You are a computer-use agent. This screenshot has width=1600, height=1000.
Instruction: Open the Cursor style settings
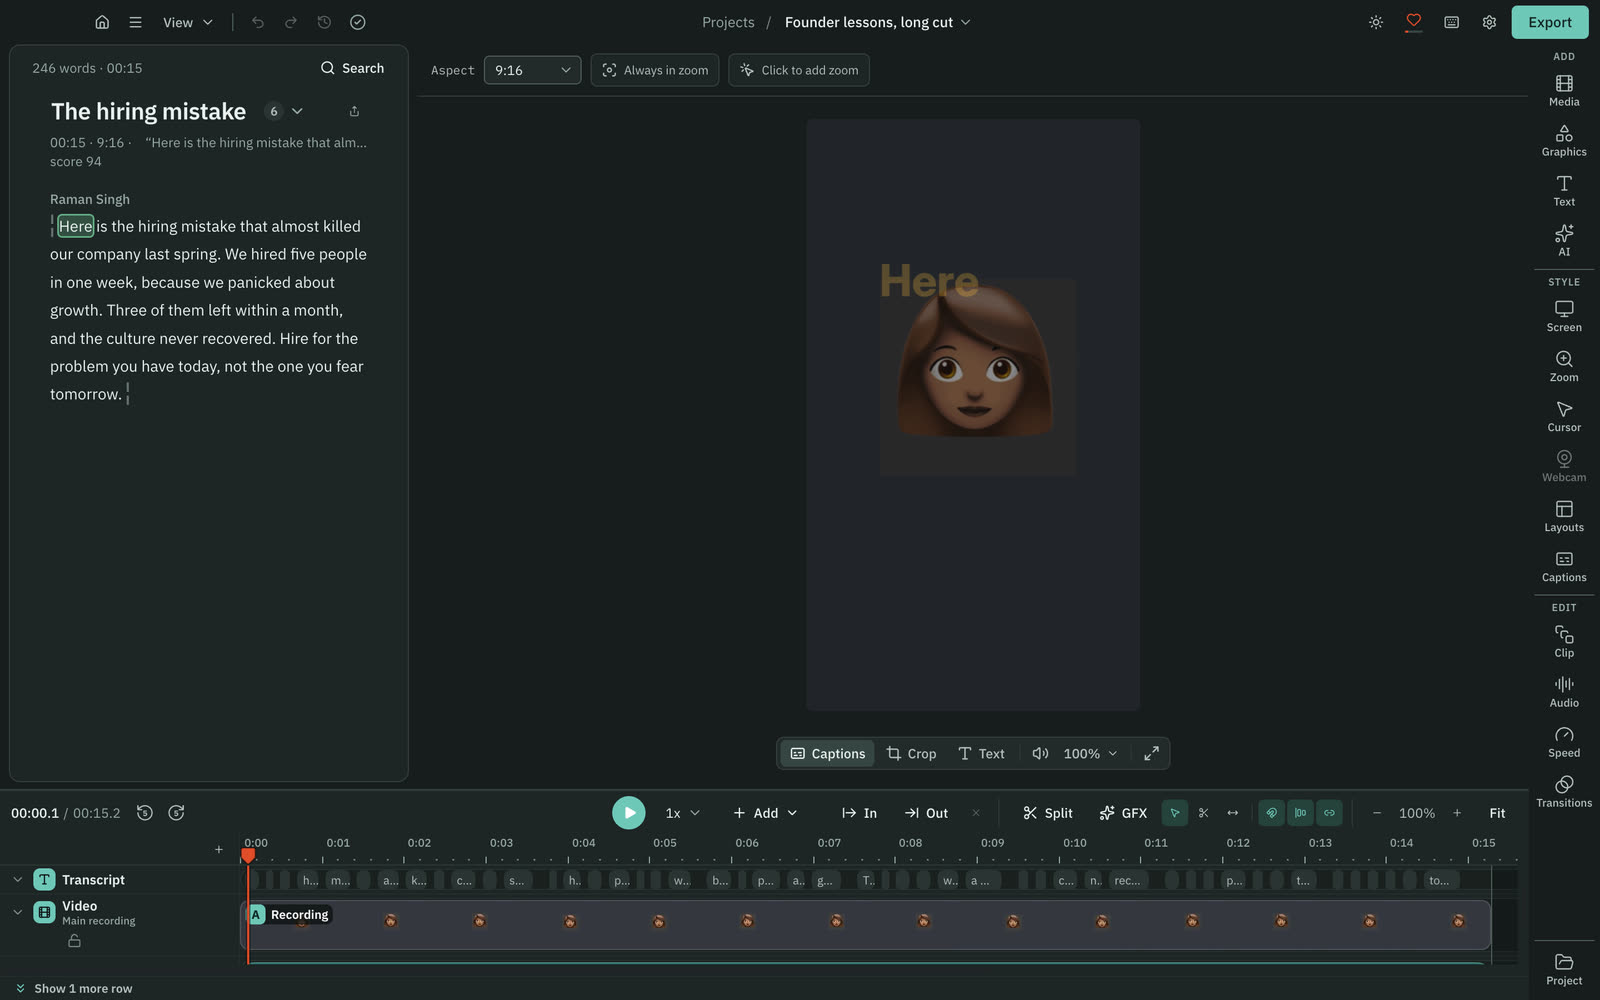pyautogui.click(x=1564, y=416)
